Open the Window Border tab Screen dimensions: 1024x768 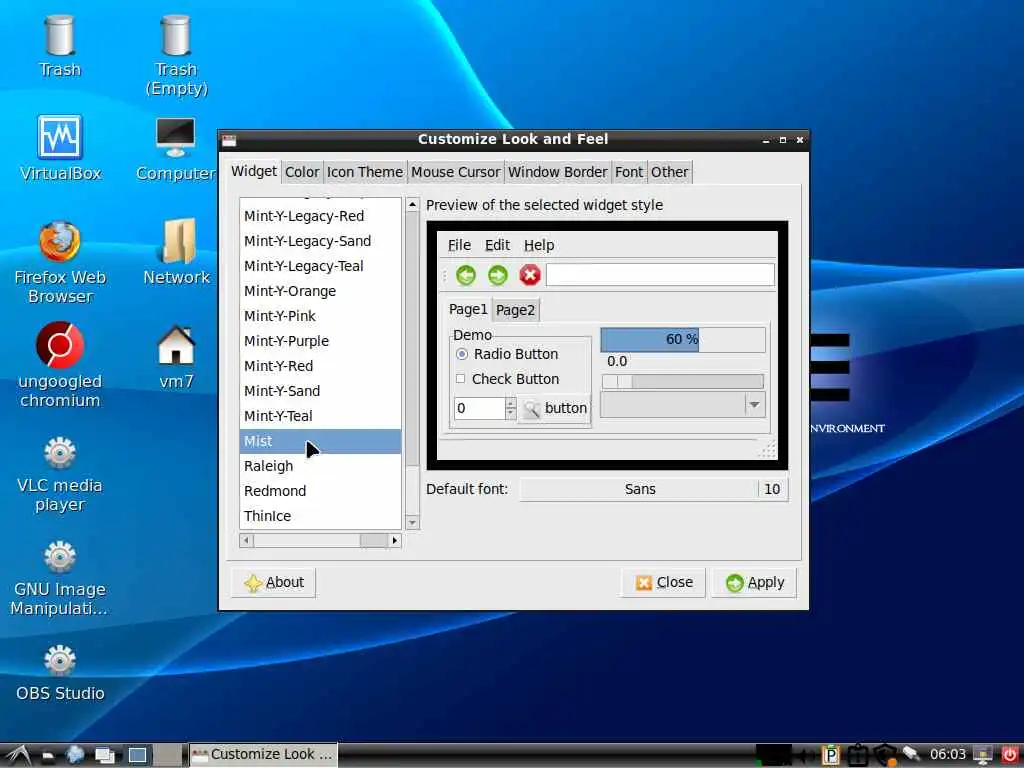[x=558, y=172]
